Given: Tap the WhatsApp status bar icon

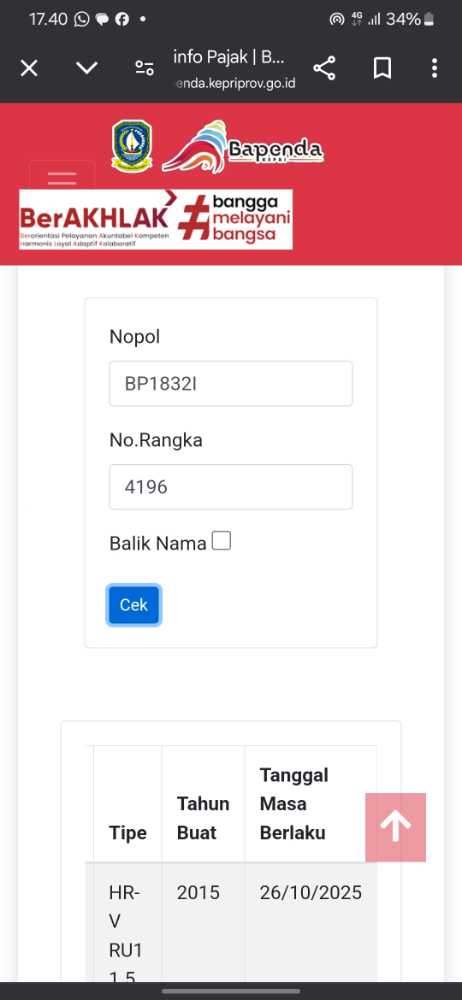Looking at the screenshot, I should [x=82, y=19].
